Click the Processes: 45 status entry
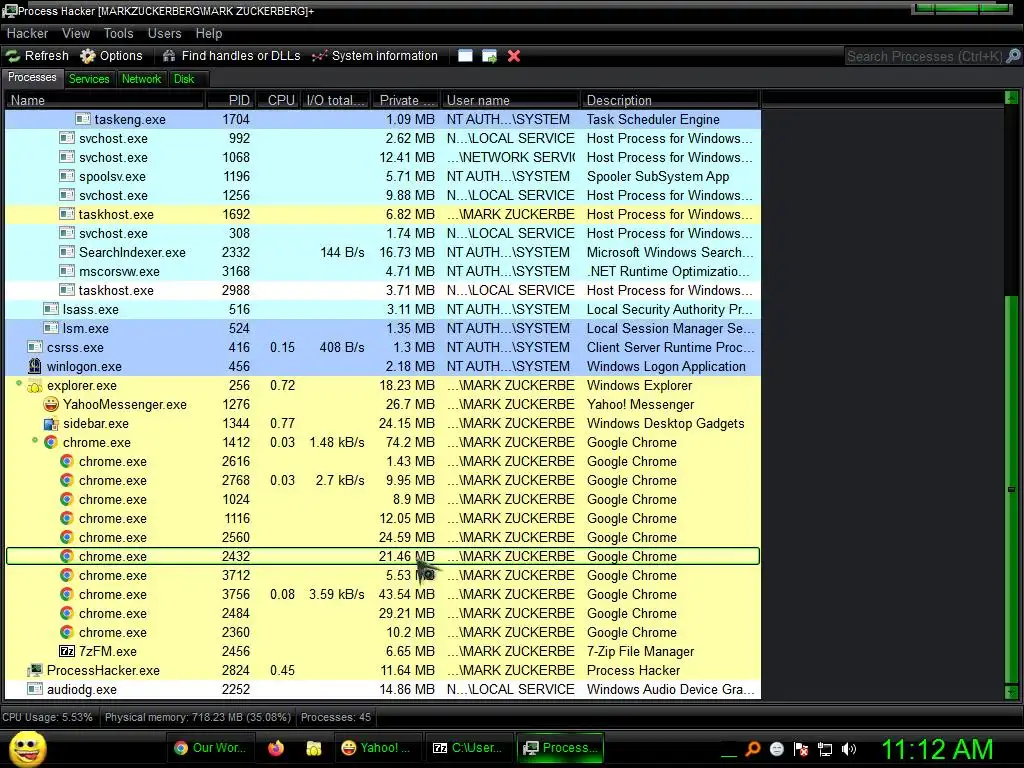The height and width of the screenshot is (768, 1024). coord(336,717)
